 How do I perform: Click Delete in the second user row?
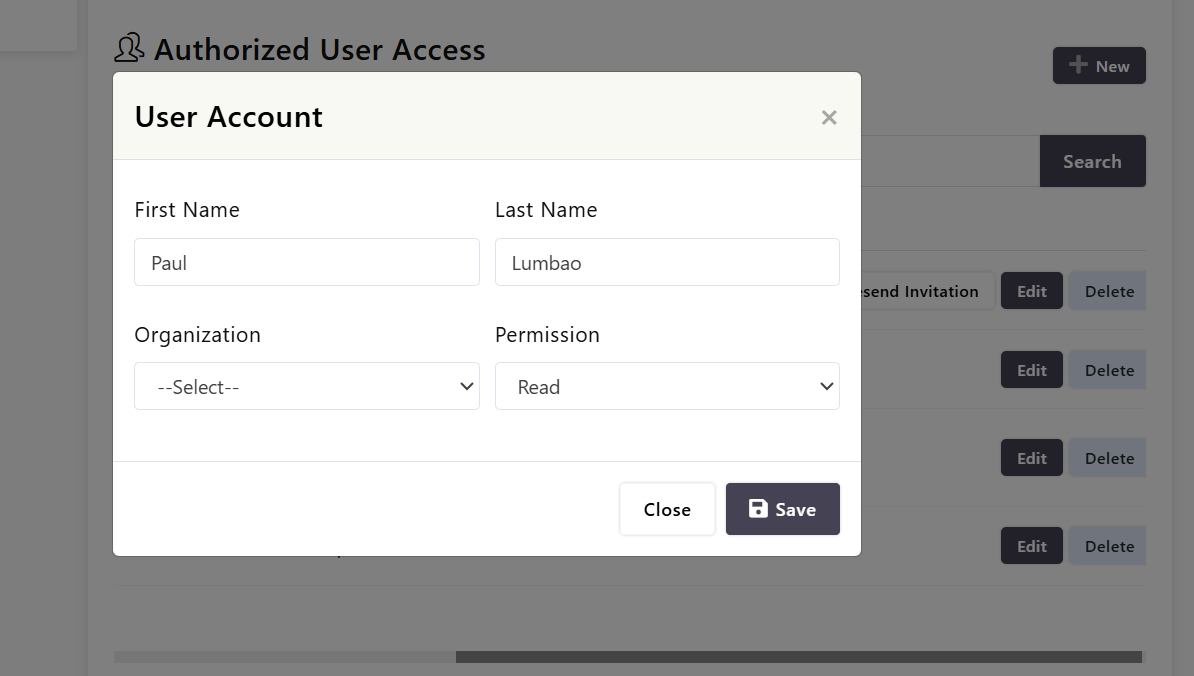[x=1108, y=370]
